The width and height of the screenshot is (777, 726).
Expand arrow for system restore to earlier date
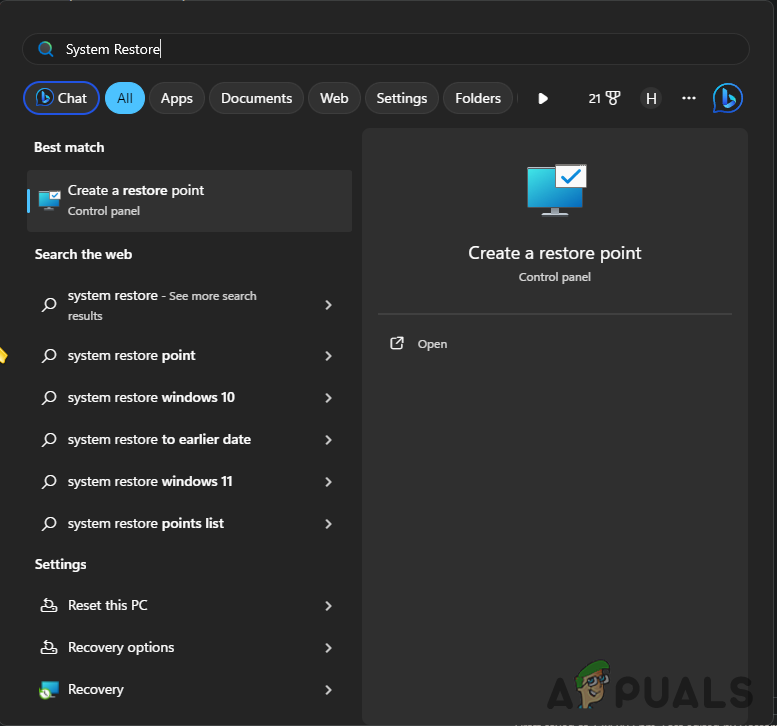tap(328, 440)
